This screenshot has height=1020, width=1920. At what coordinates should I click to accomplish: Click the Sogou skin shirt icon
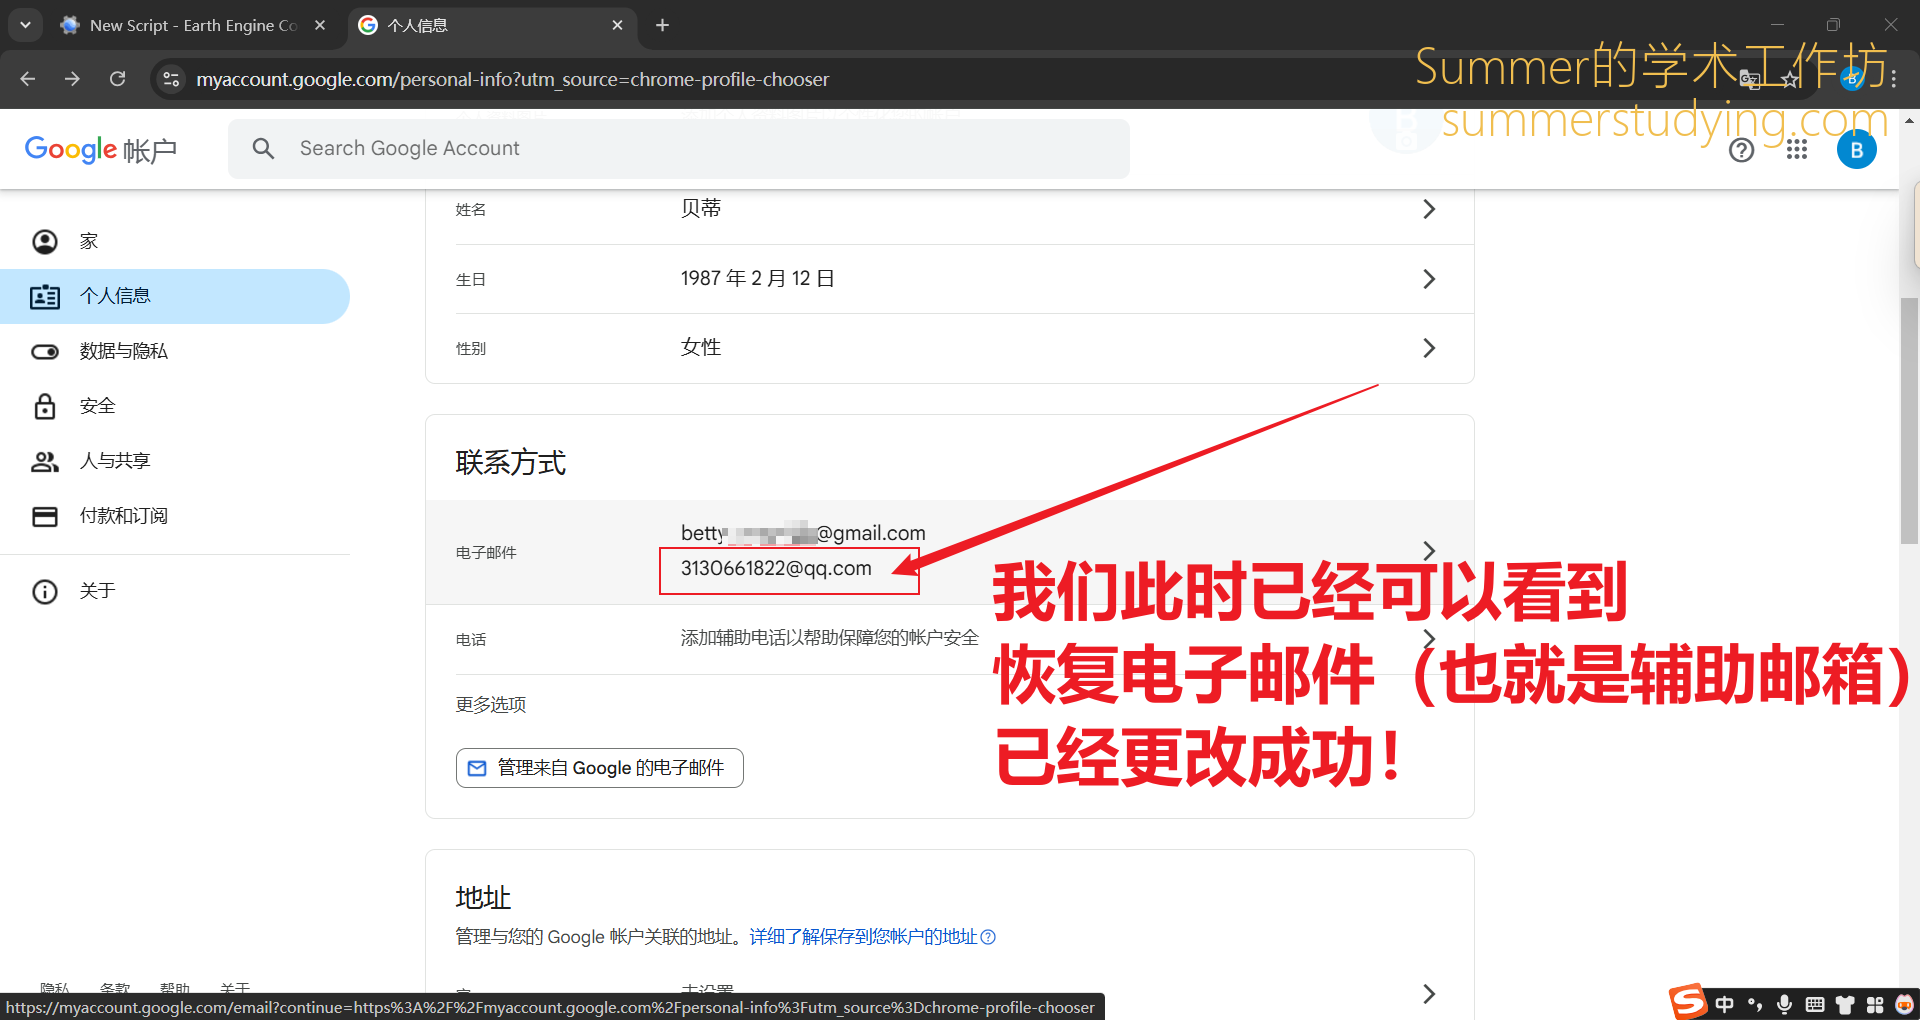click(x=1845, y=1004)
